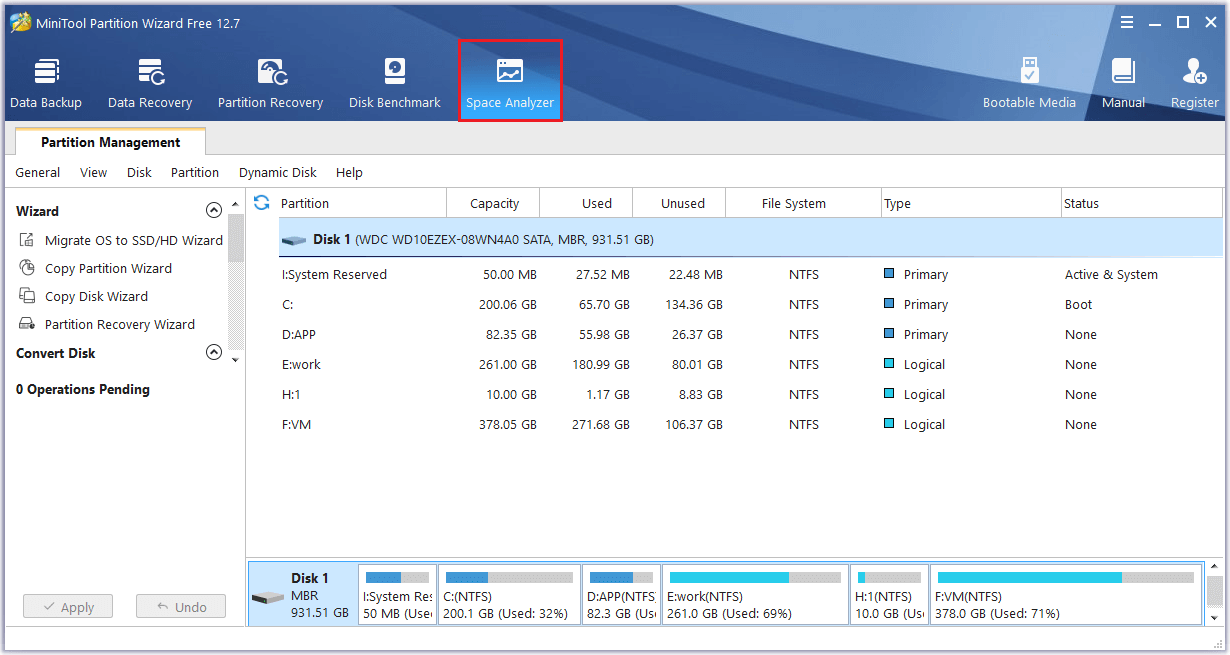This screenshot has height=655, width=1230.
Task: Click the Boot status cell
Action: point(1079,304)
